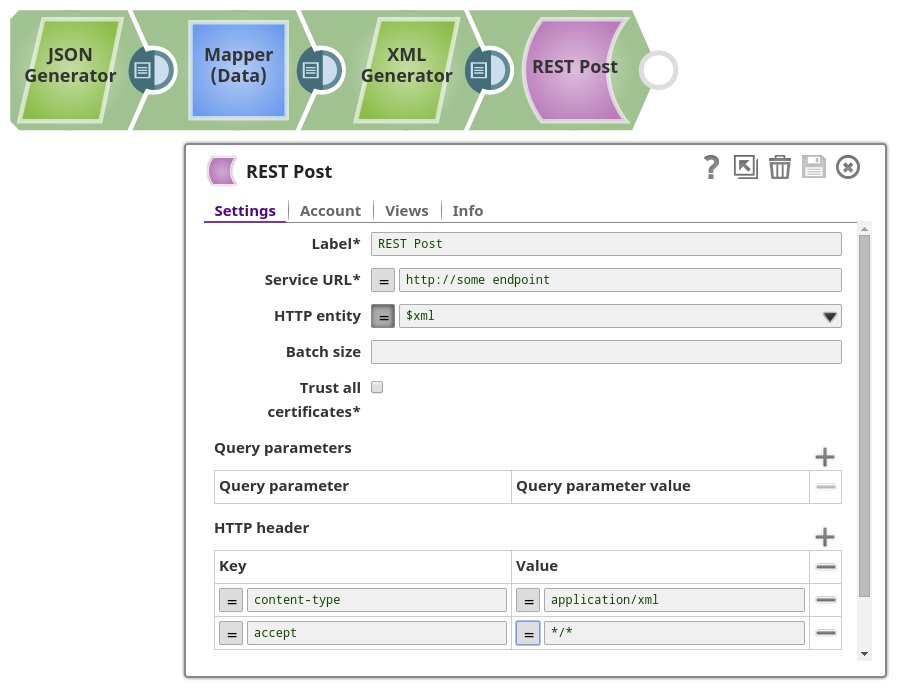Toggle expression button for Service URL
The image size is (898, 687).
pos(383,280)
